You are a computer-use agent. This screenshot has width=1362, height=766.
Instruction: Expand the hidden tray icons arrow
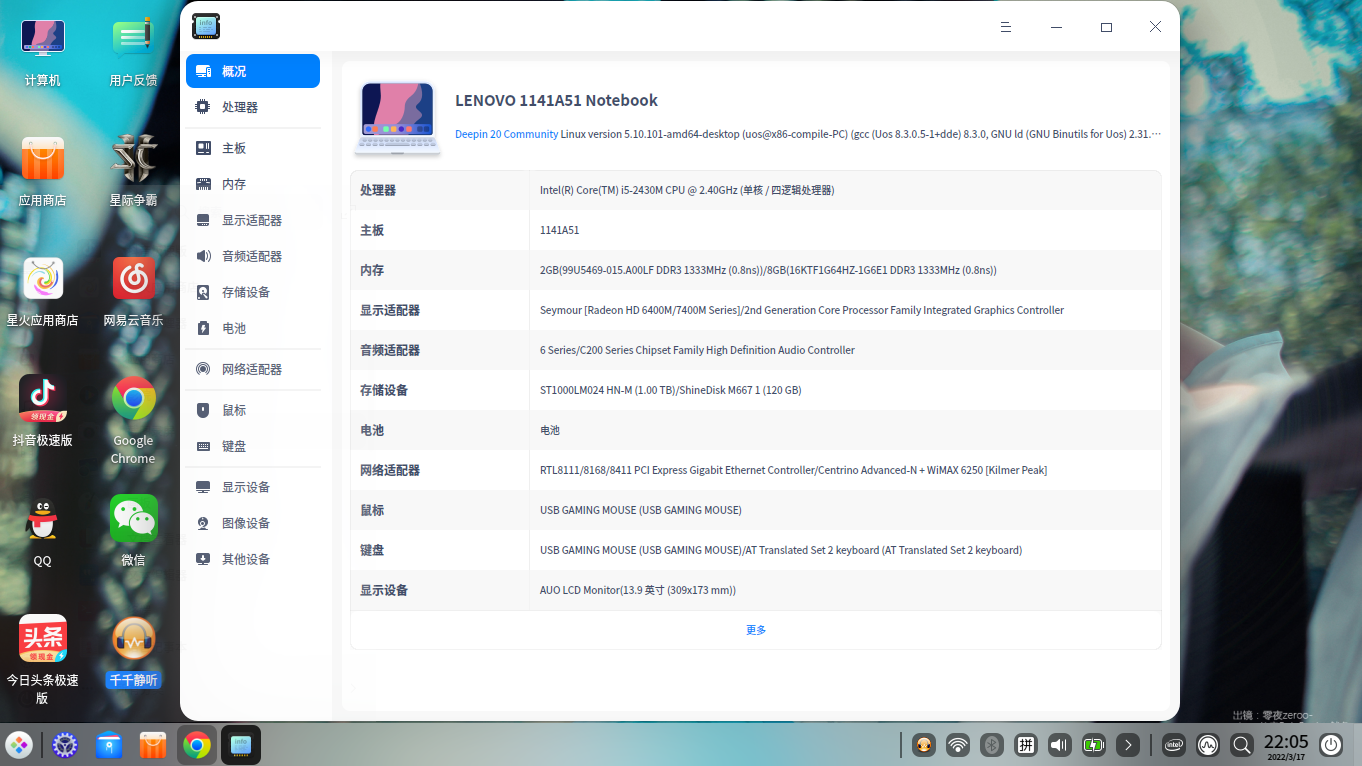click(x=1126, y=745)
